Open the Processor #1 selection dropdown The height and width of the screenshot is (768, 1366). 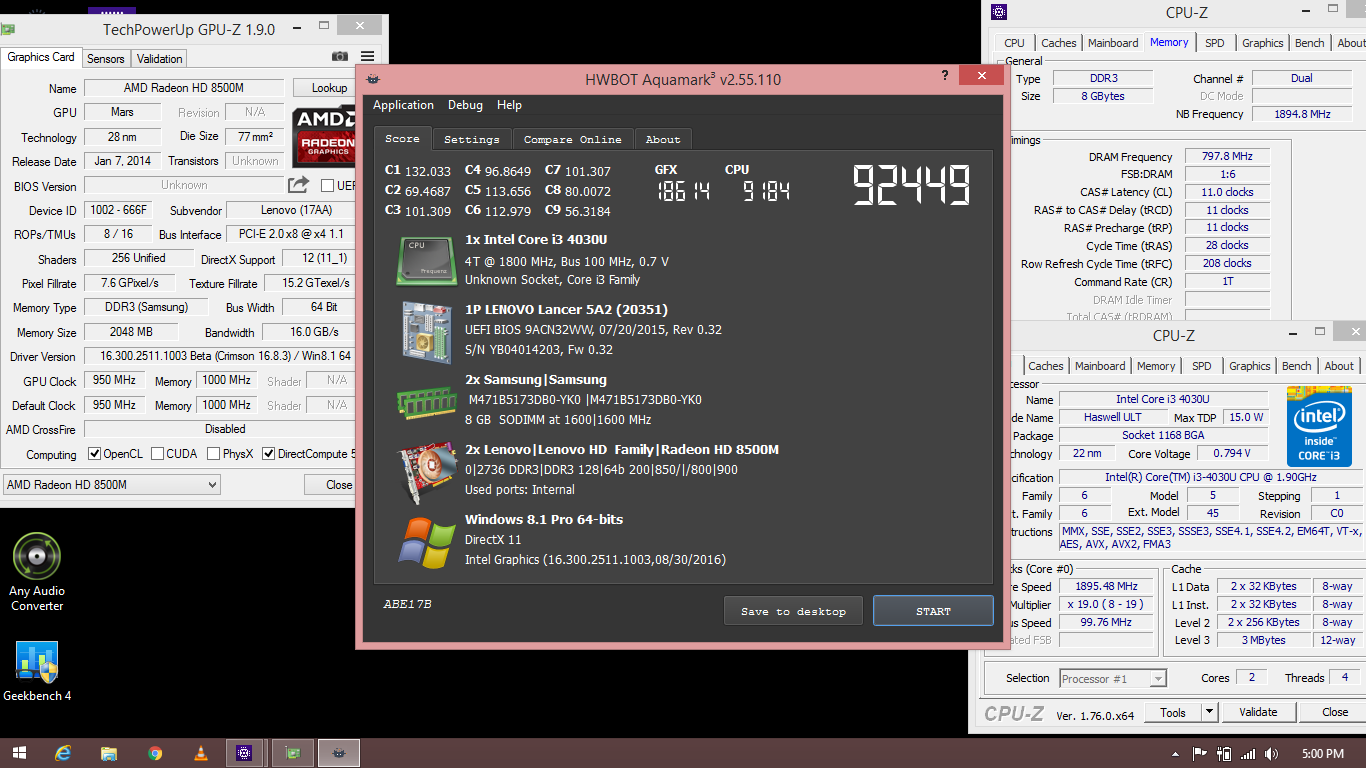pyautogui.click(x=1113, y=679)
